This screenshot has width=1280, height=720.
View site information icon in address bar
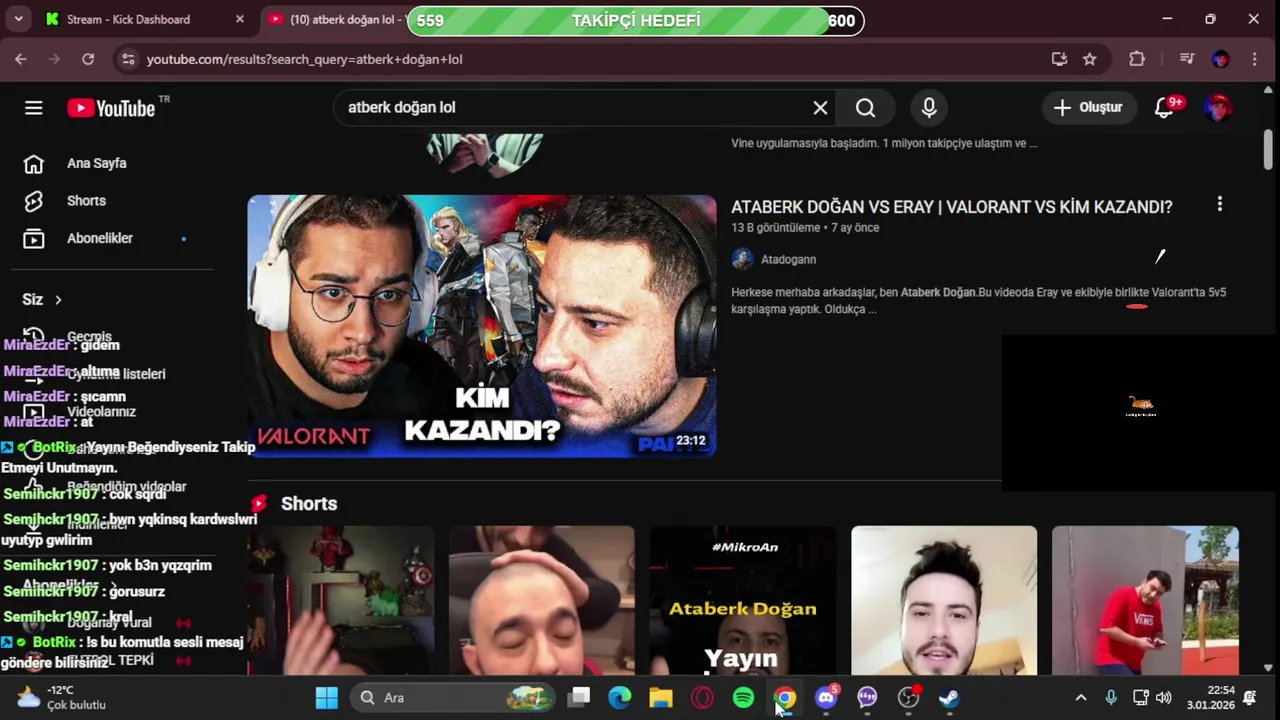point(127,59)
